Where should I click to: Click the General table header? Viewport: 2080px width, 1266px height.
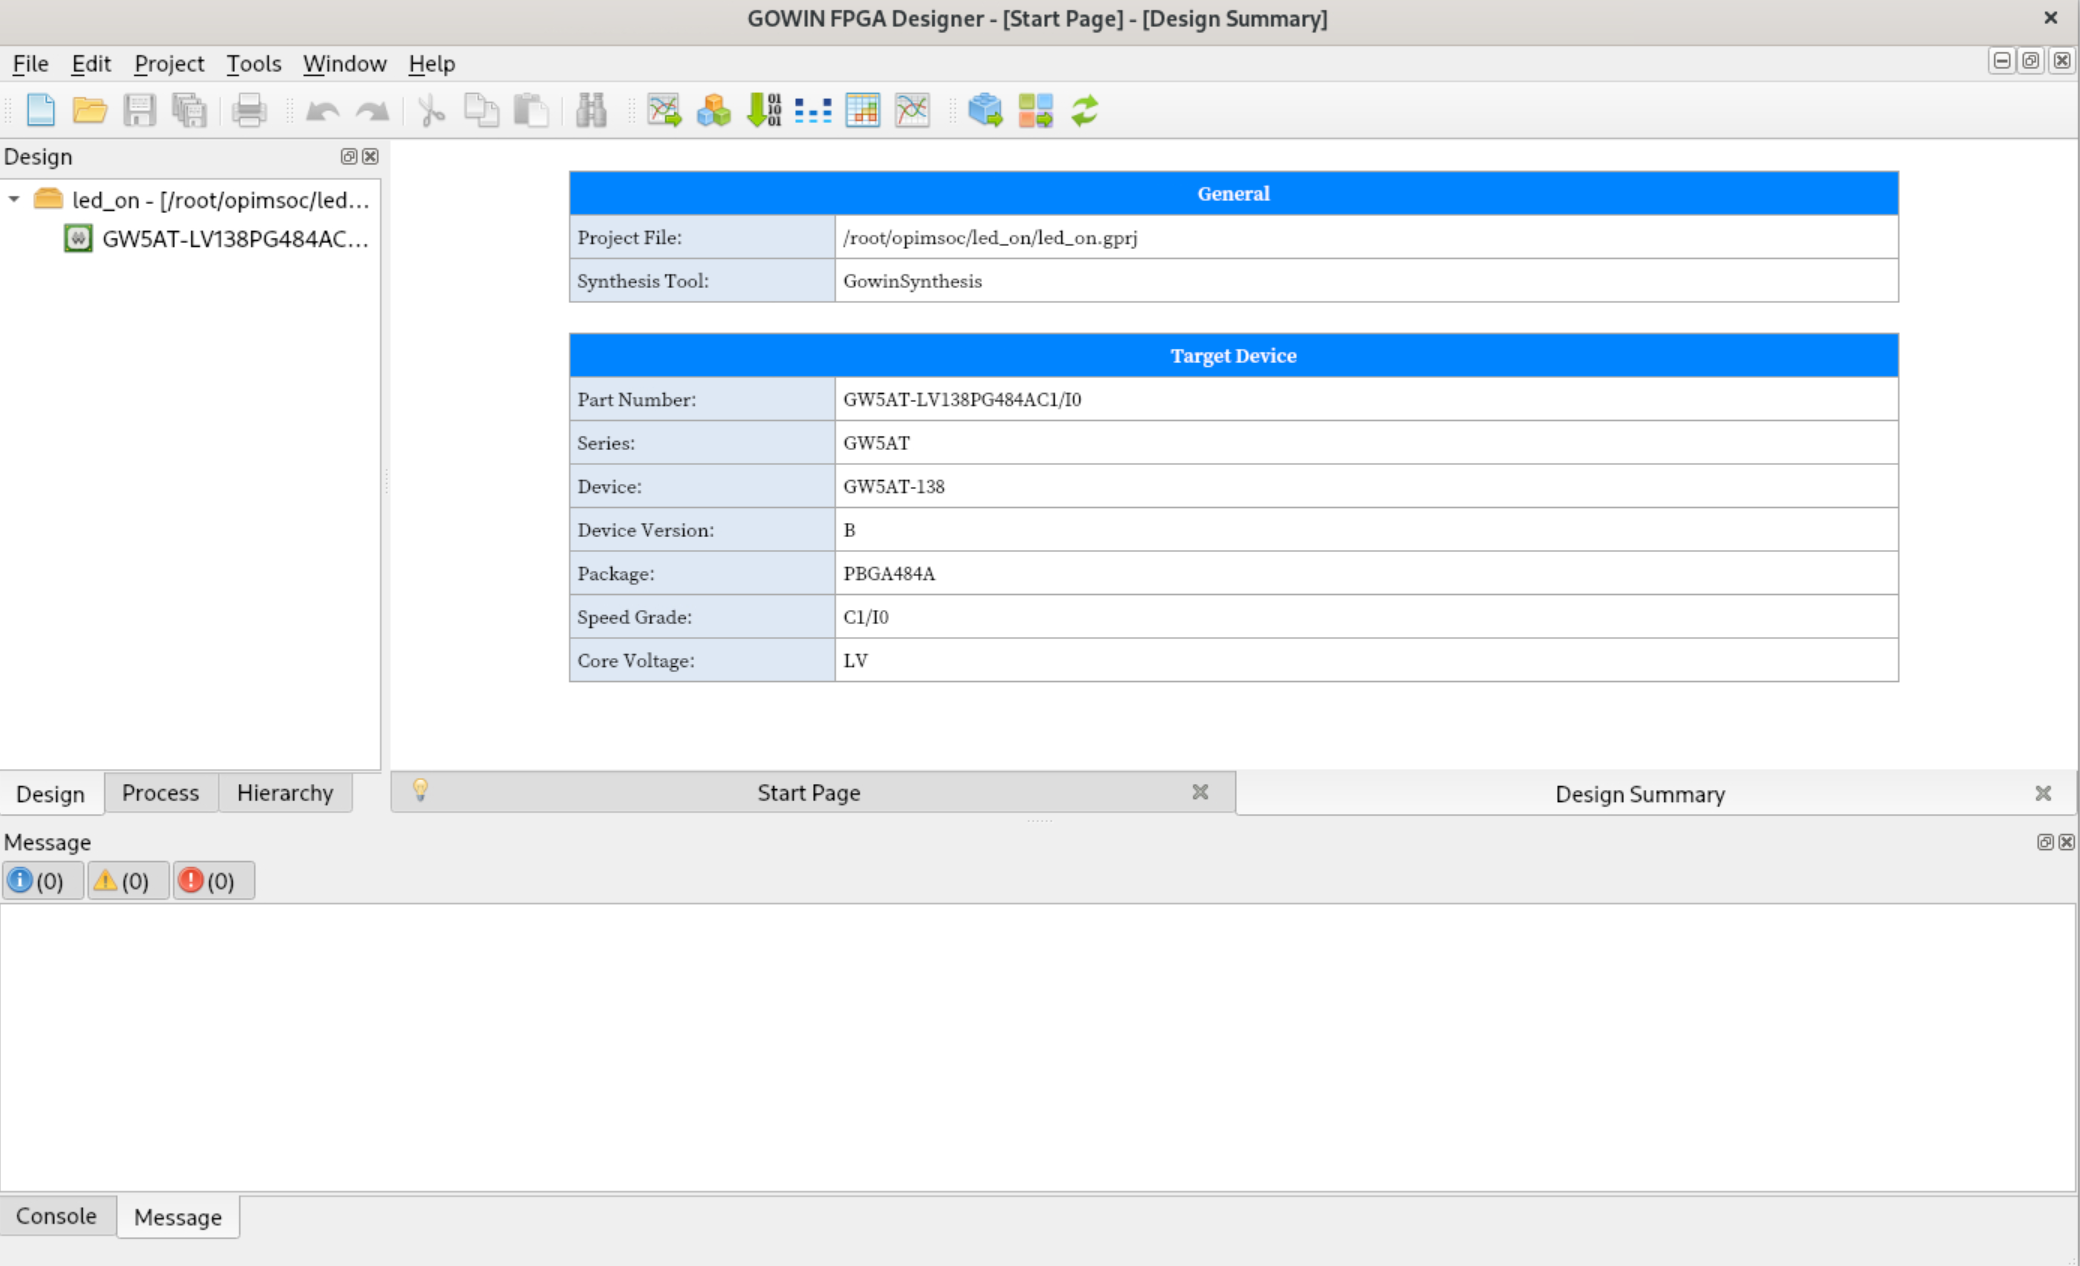click(x=1233, y=193)
